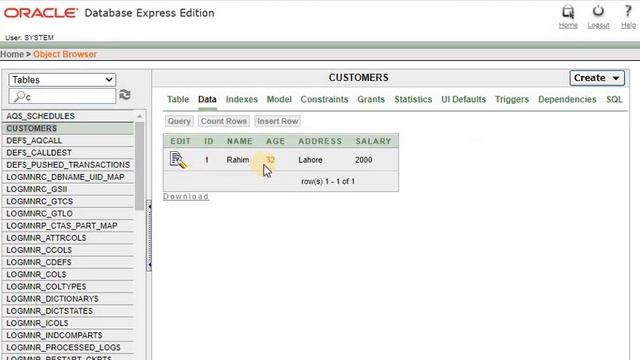Sort by the NAME column header
640x360 pixels.
point(240,141)
